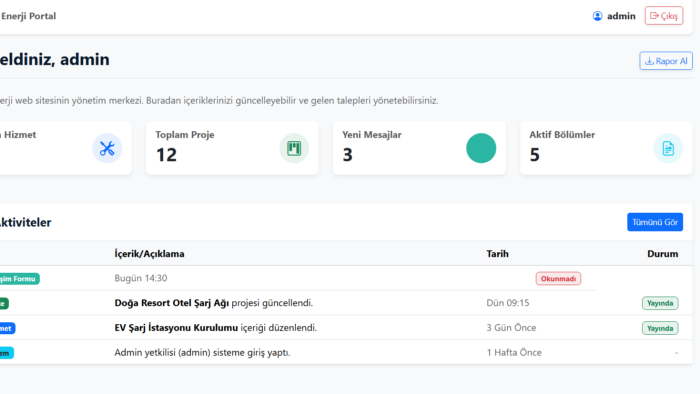Click the admin username in header

point(621,16)
